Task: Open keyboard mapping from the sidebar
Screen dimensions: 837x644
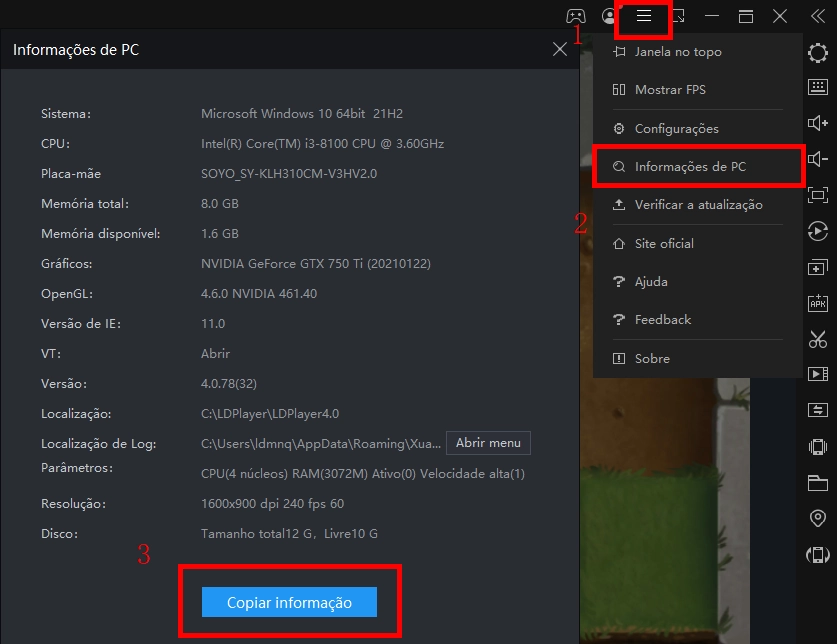Action: [818, 87]
